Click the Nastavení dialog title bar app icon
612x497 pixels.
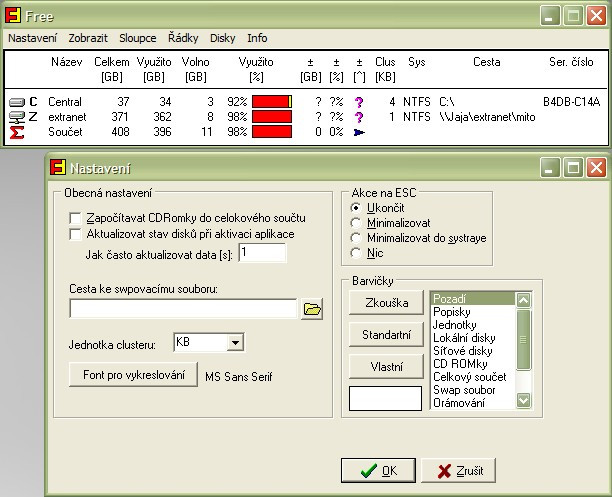pos(57,167)
